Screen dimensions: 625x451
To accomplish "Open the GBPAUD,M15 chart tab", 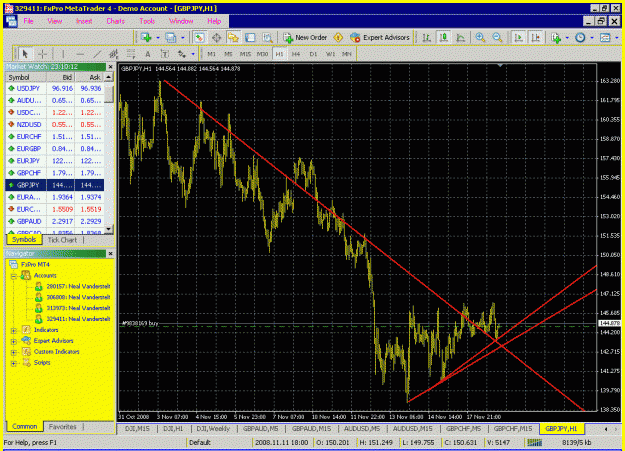I will (311, 429).
